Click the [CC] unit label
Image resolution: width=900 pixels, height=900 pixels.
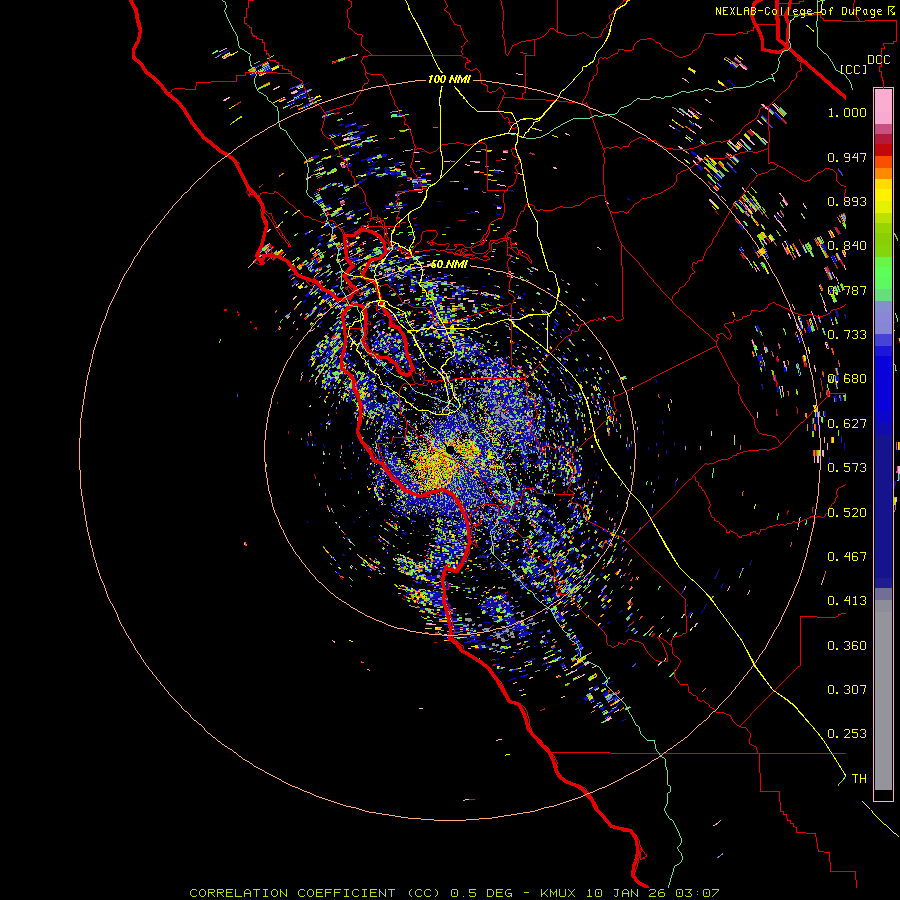pyautogui.click(x=854, y=69)
